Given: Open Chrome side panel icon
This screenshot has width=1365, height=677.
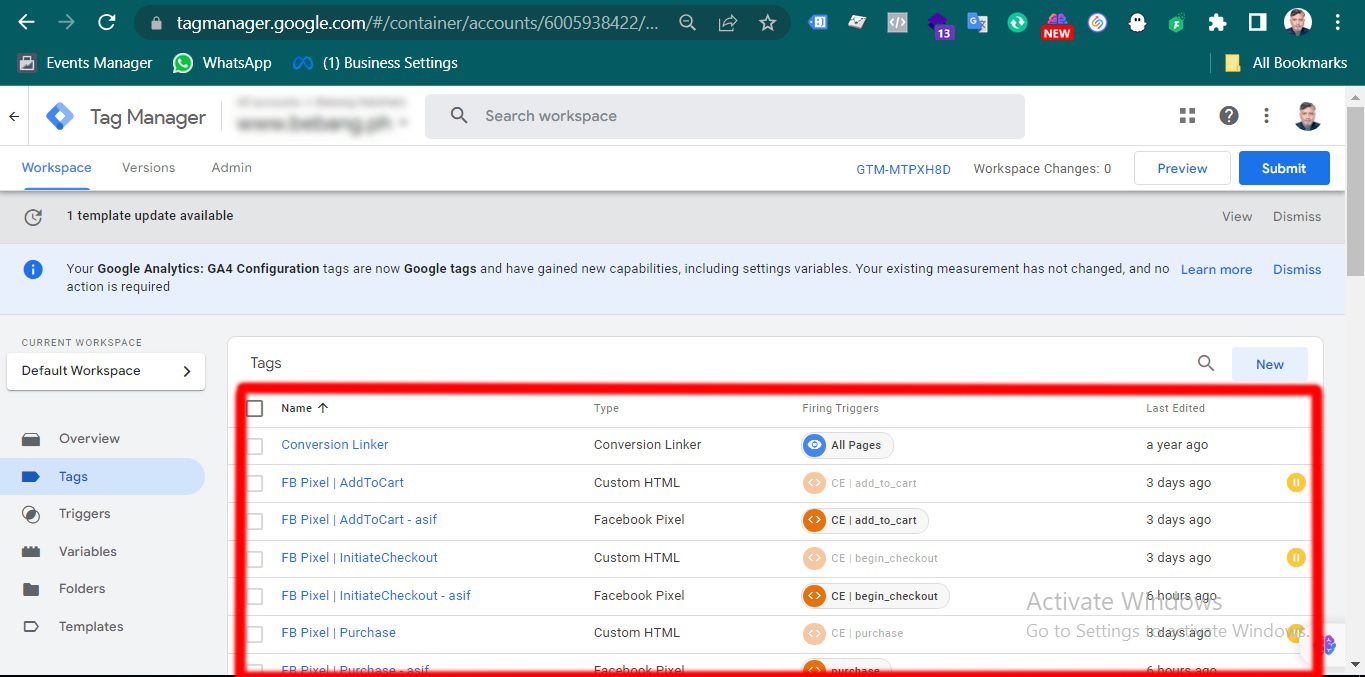Looking at the screenshot, I should [1257, 22].
